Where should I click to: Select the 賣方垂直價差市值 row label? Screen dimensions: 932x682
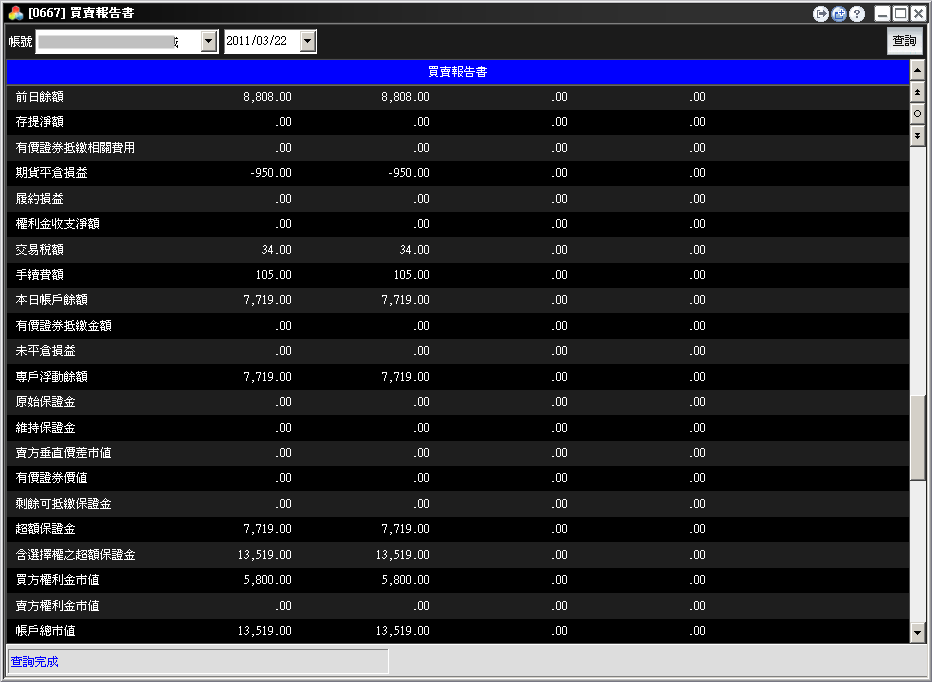tap(64, 453)
